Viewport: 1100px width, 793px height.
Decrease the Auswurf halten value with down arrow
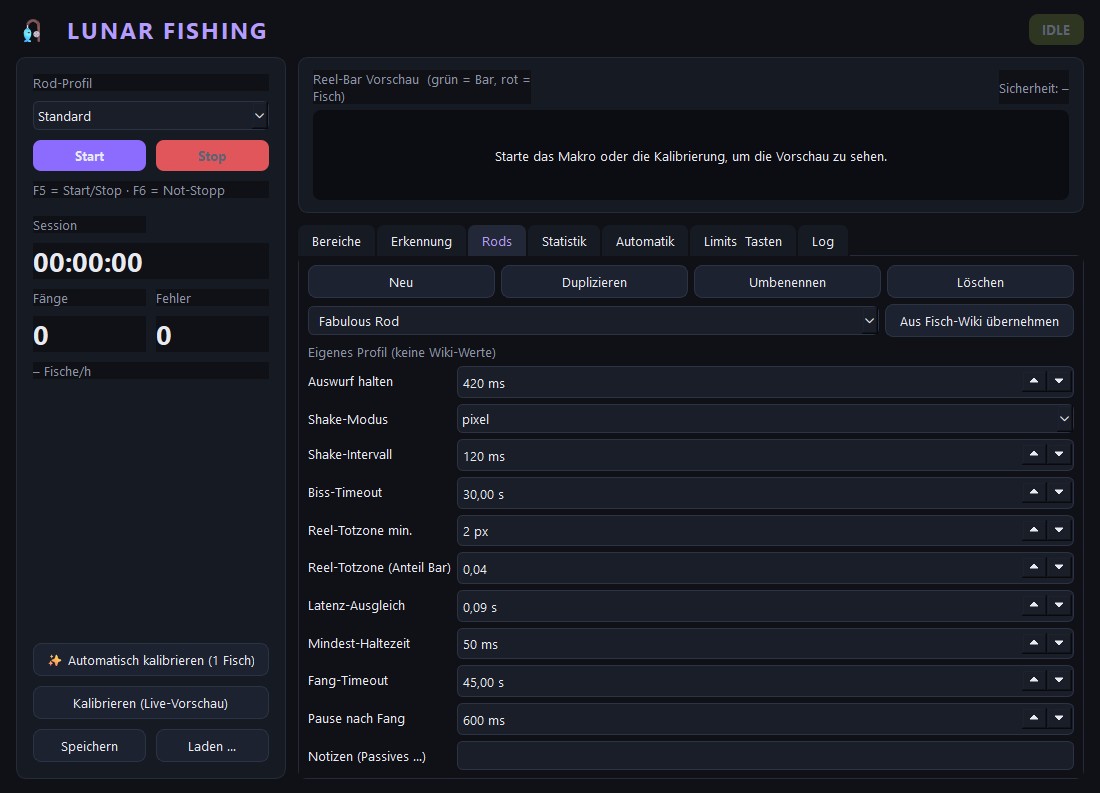[1059, 381]
